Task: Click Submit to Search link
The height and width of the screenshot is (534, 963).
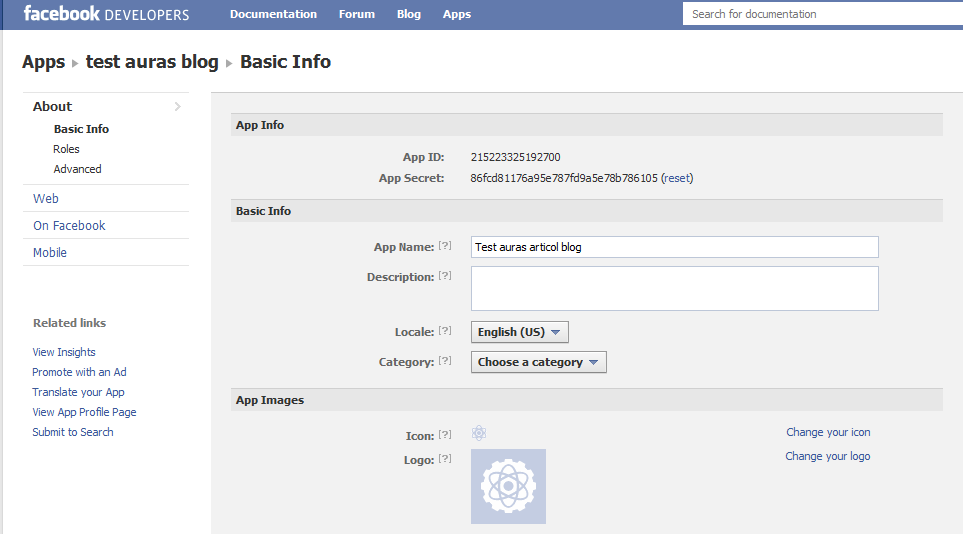Action: 72,432
